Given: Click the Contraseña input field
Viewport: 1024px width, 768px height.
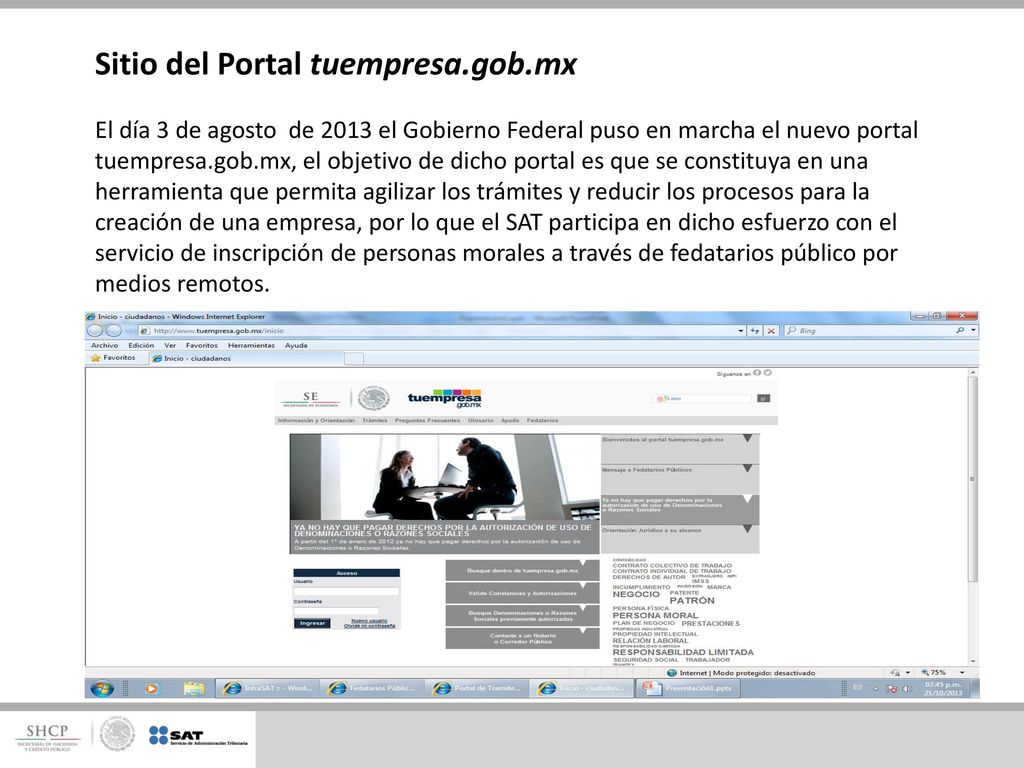Looking at the screenshot, I should coord(336,611).
